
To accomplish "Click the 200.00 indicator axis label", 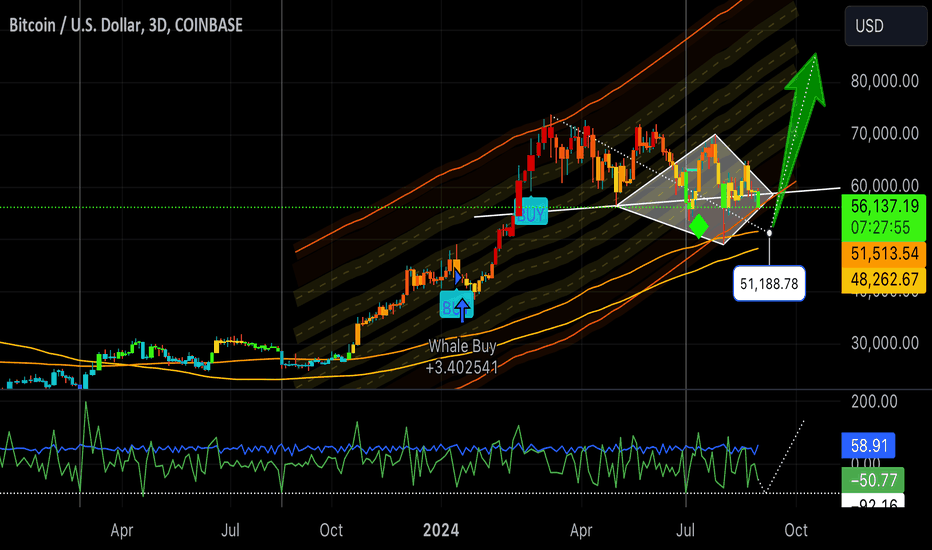I will click(874, 402).
